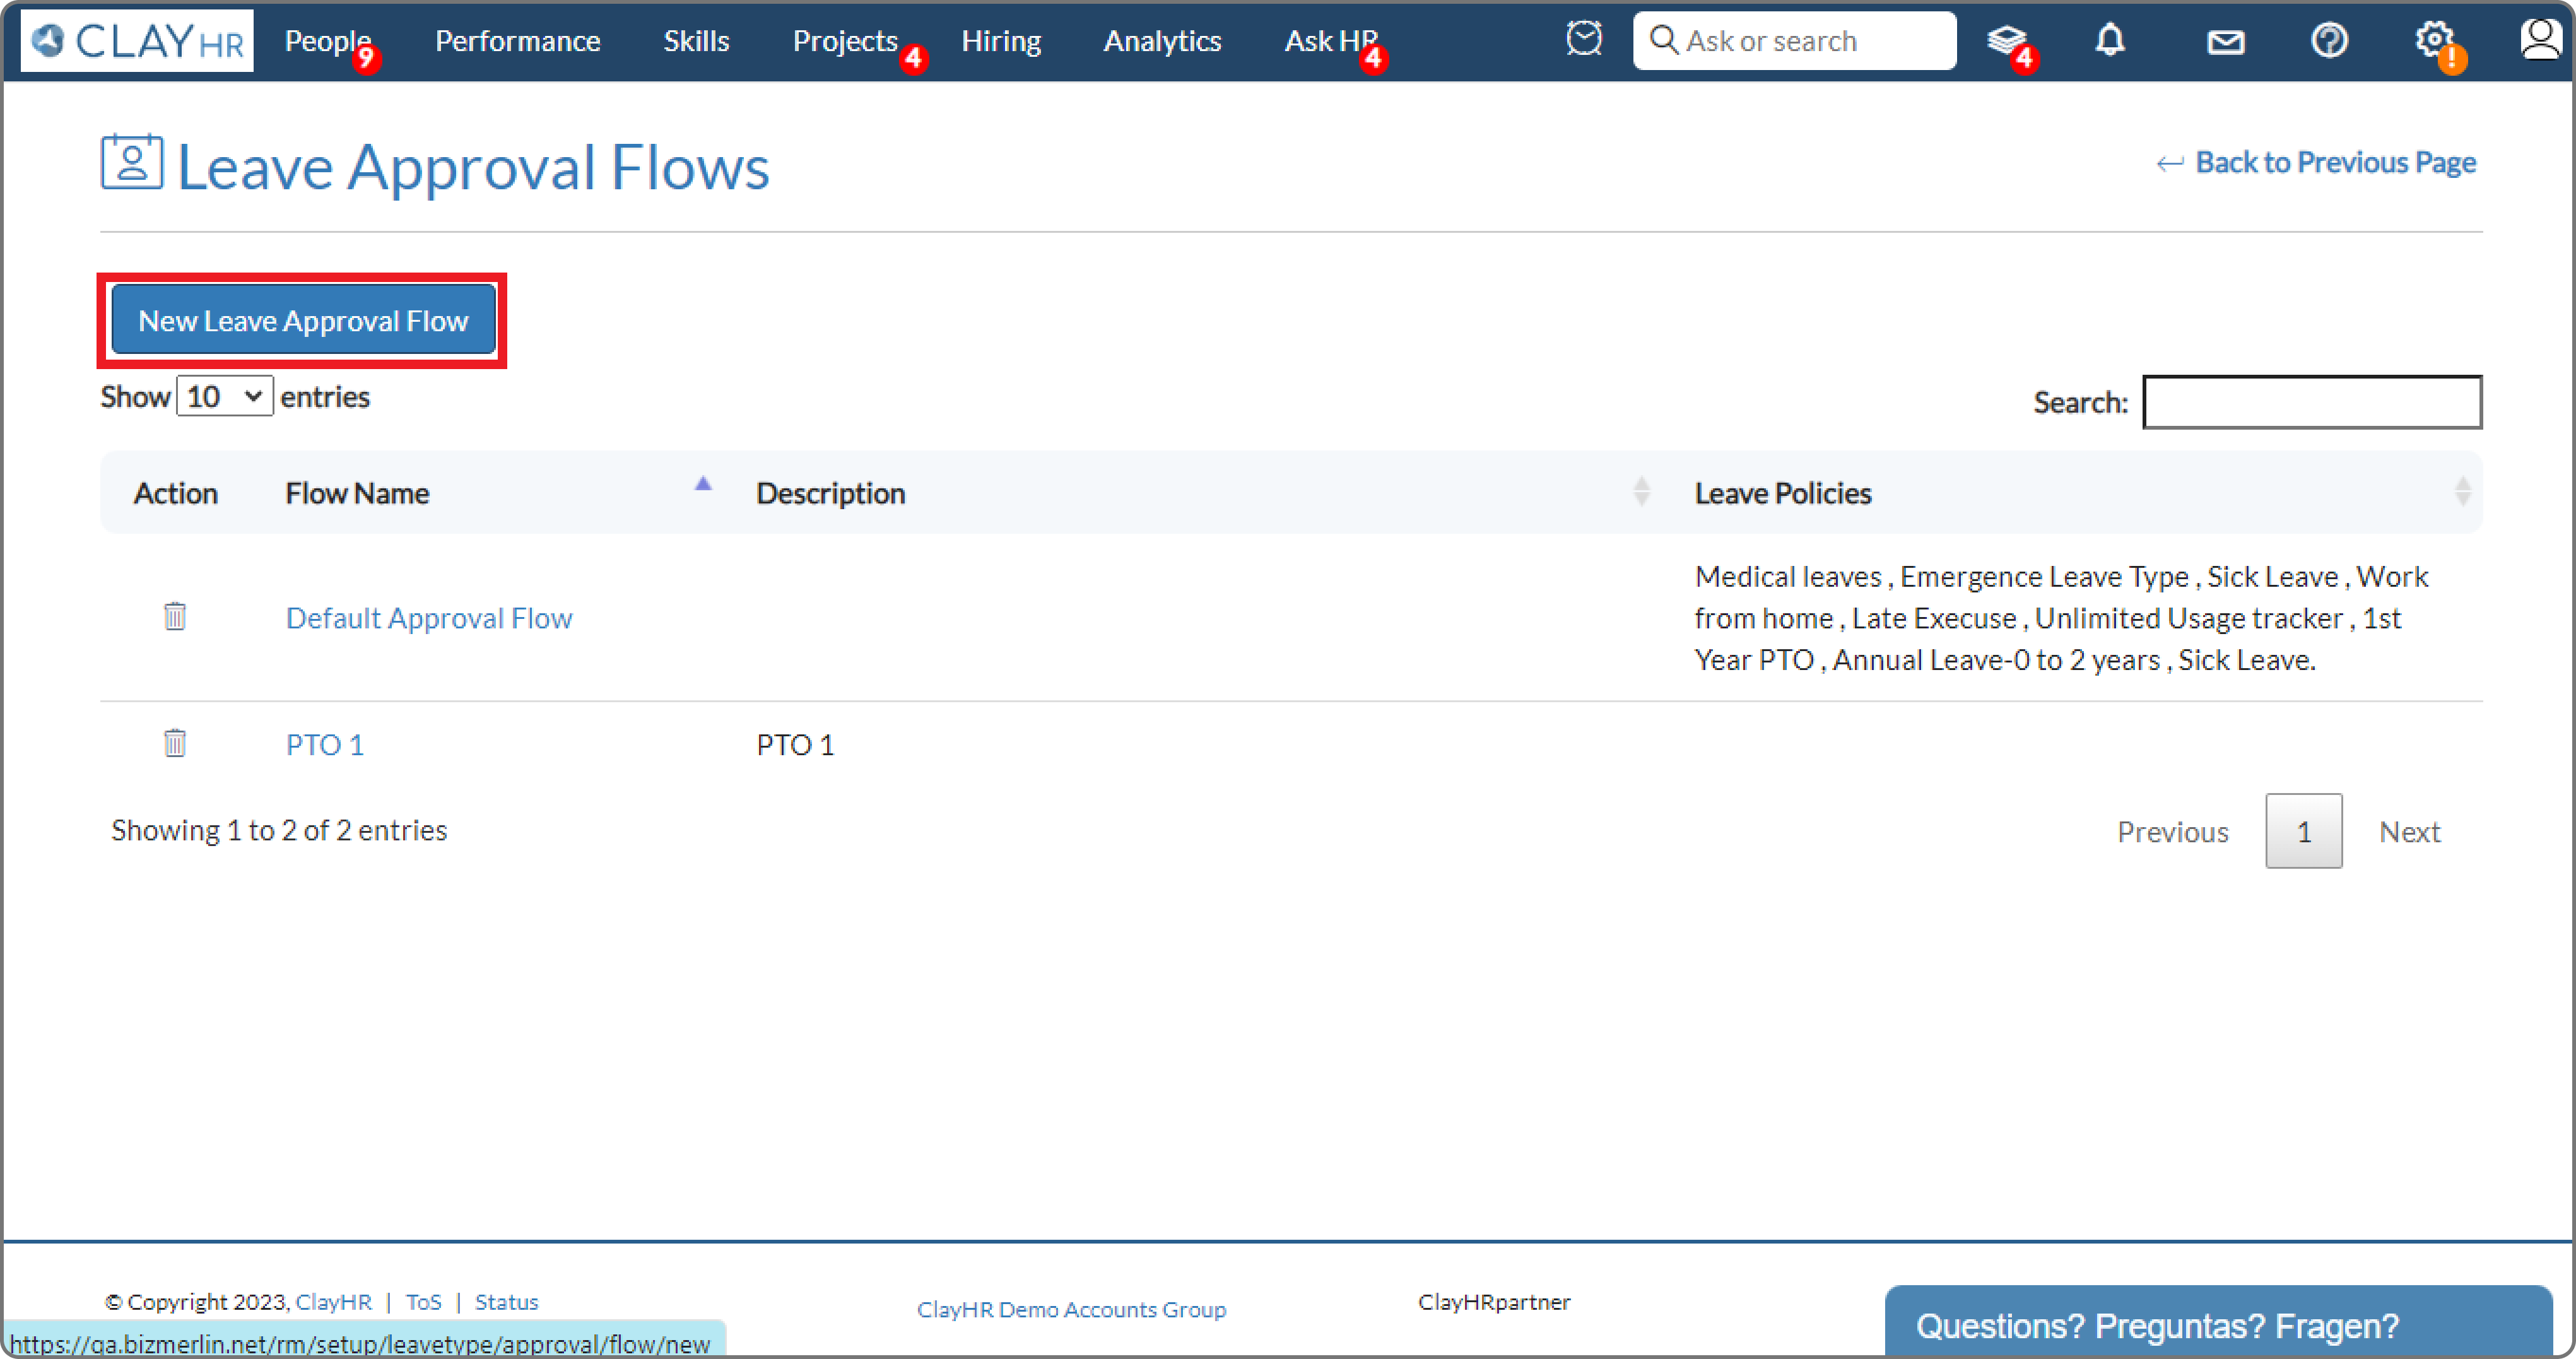Click the ClayHRpartner footer text
This screenshot has height=1359, width=2576.
tap(1494, 1301)
